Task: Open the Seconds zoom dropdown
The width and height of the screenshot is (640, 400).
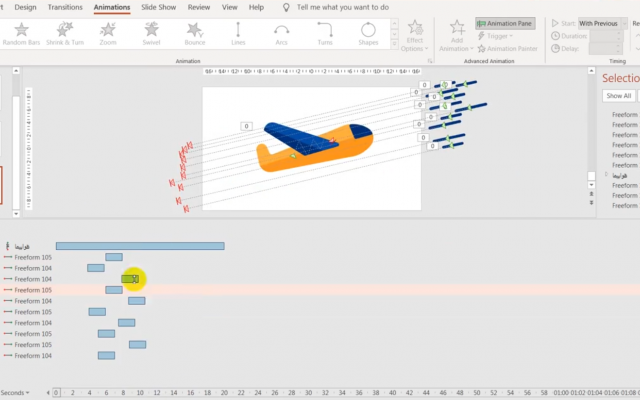Action: click(x=16, y=393)
